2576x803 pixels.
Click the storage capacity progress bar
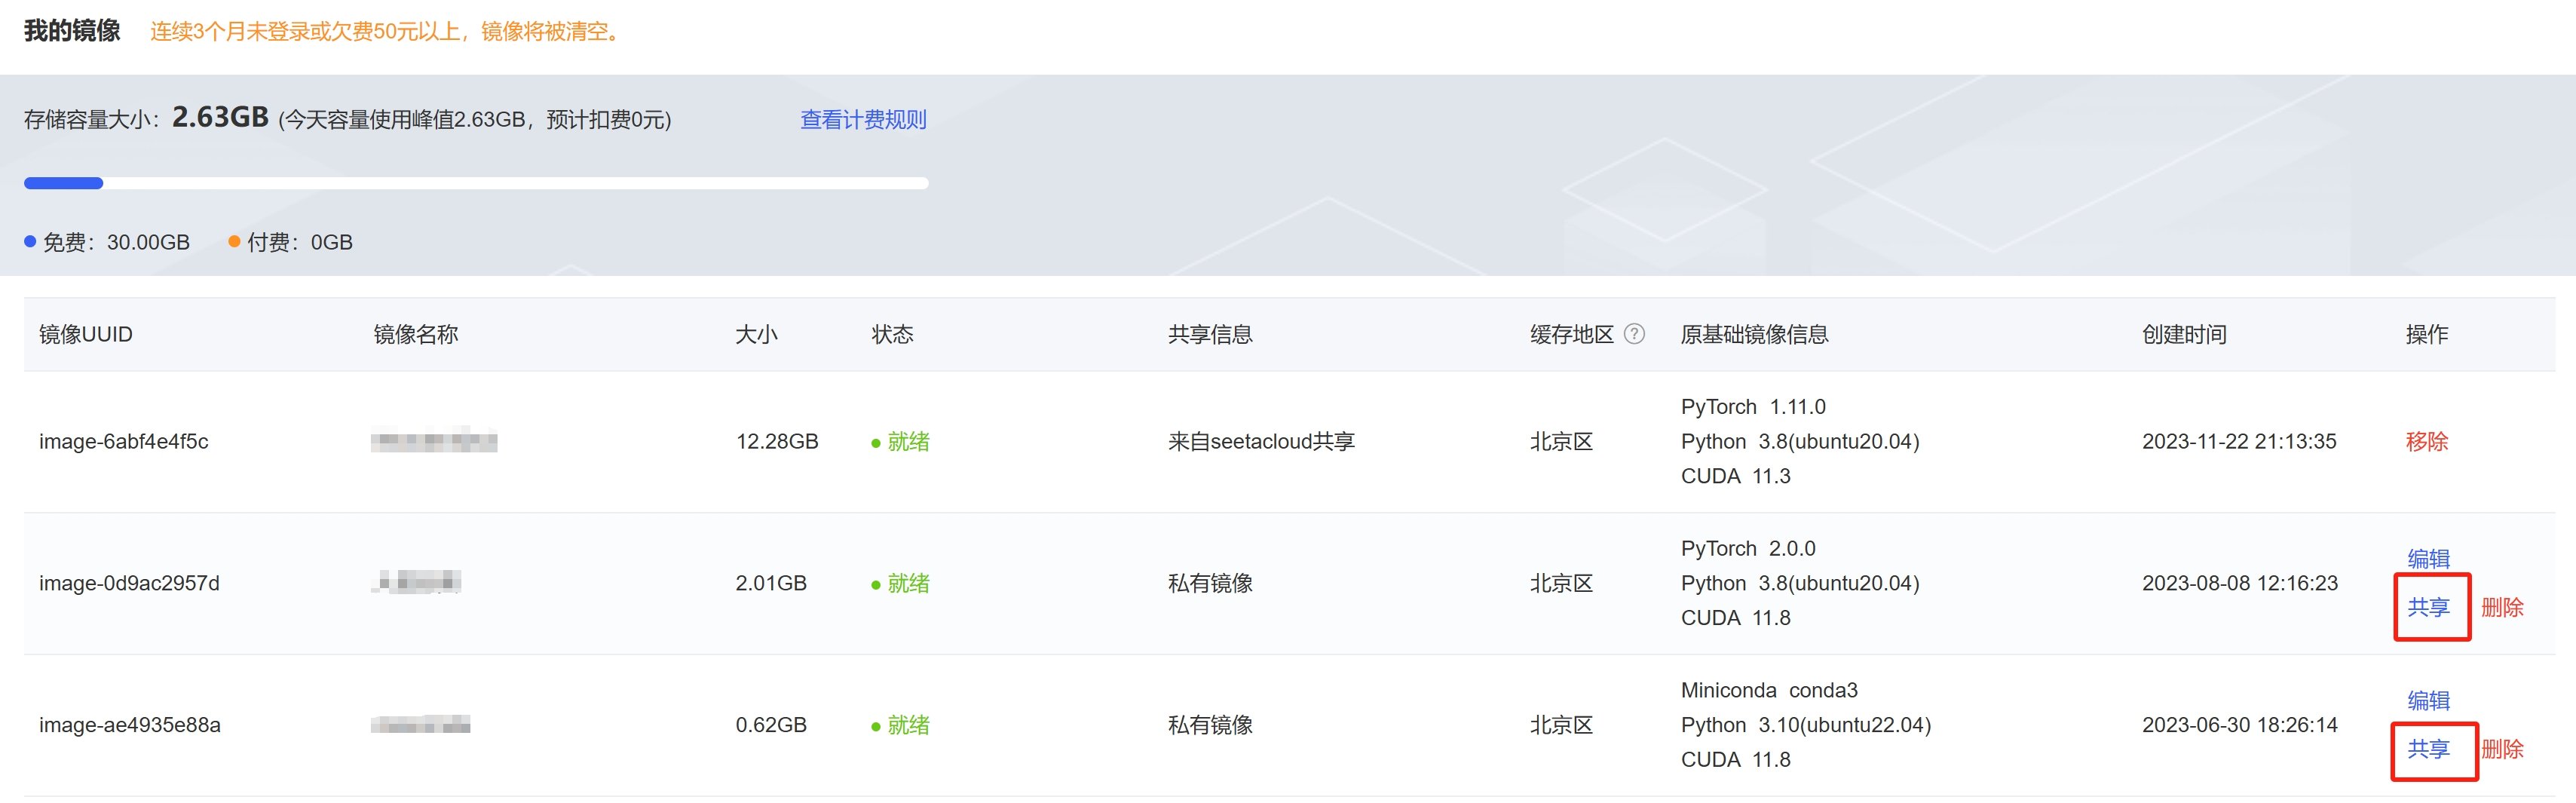476,183
